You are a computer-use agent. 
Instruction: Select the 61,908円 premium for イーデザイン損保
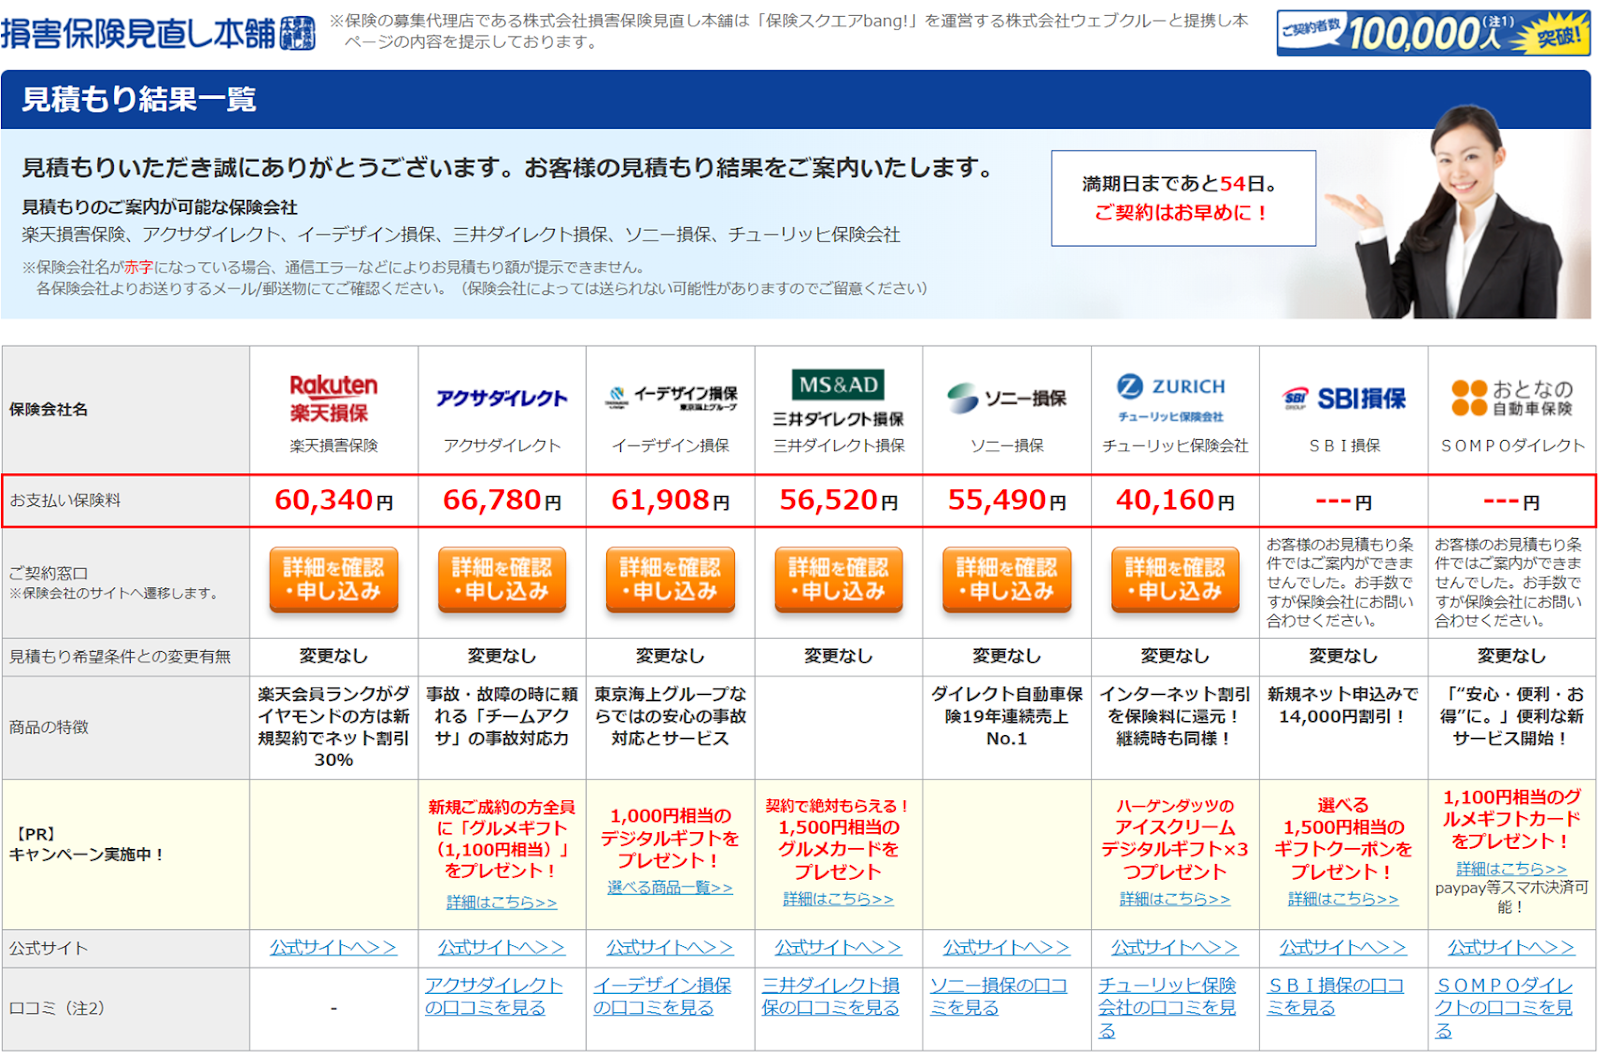[x=670, y=500]
